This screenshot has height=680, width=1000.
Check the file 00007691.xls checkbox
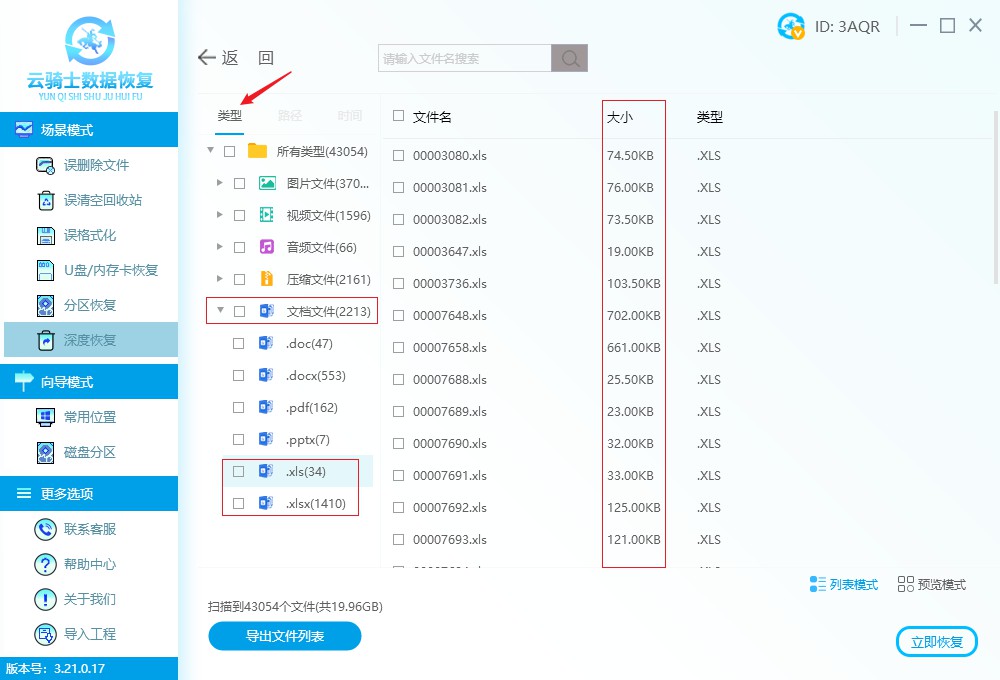click(399, 475)
